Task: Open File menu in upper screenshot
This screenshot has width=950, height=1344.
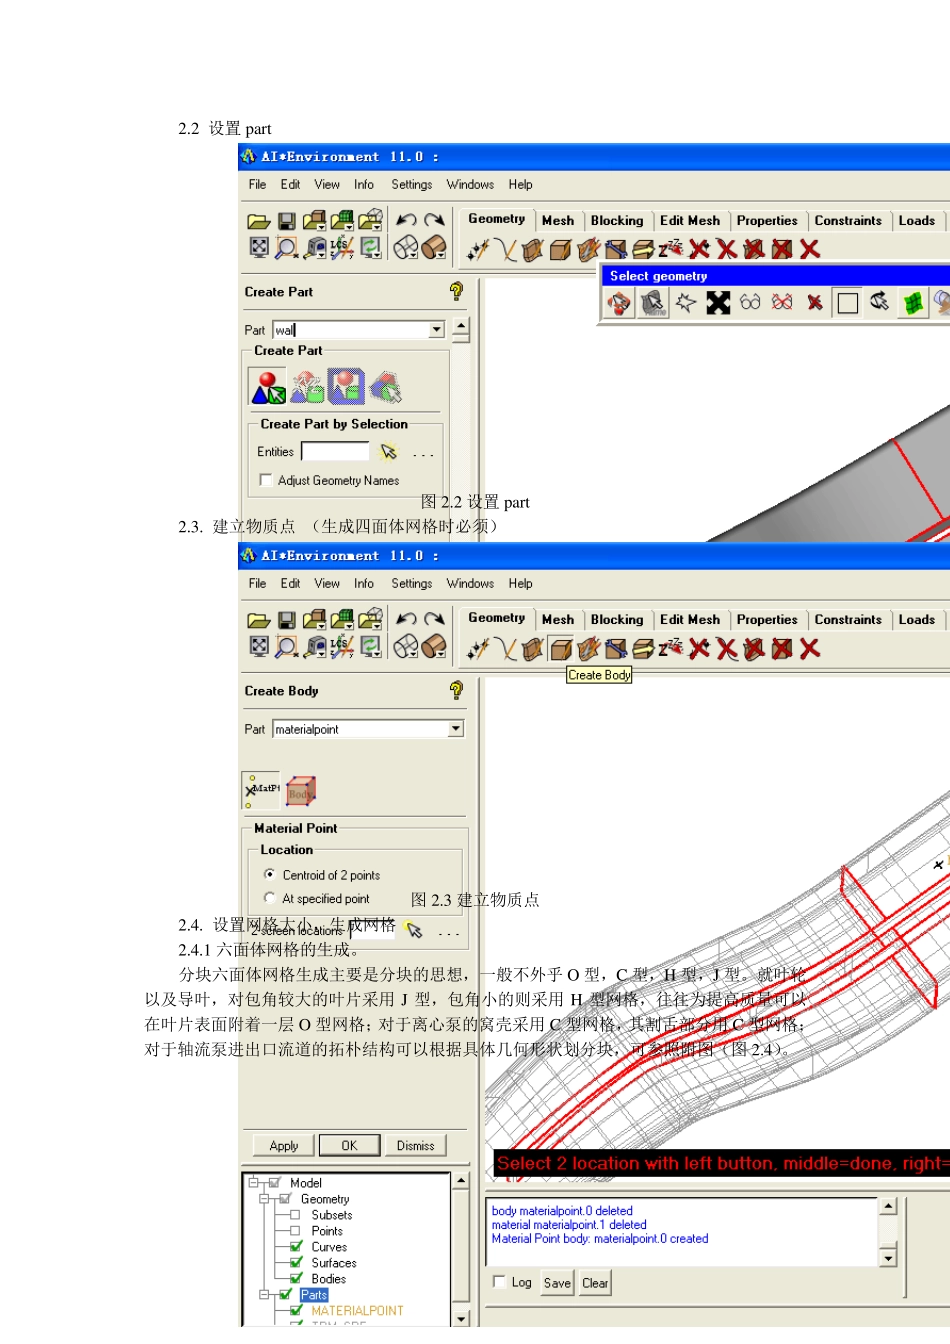Action: coord(257,185)
